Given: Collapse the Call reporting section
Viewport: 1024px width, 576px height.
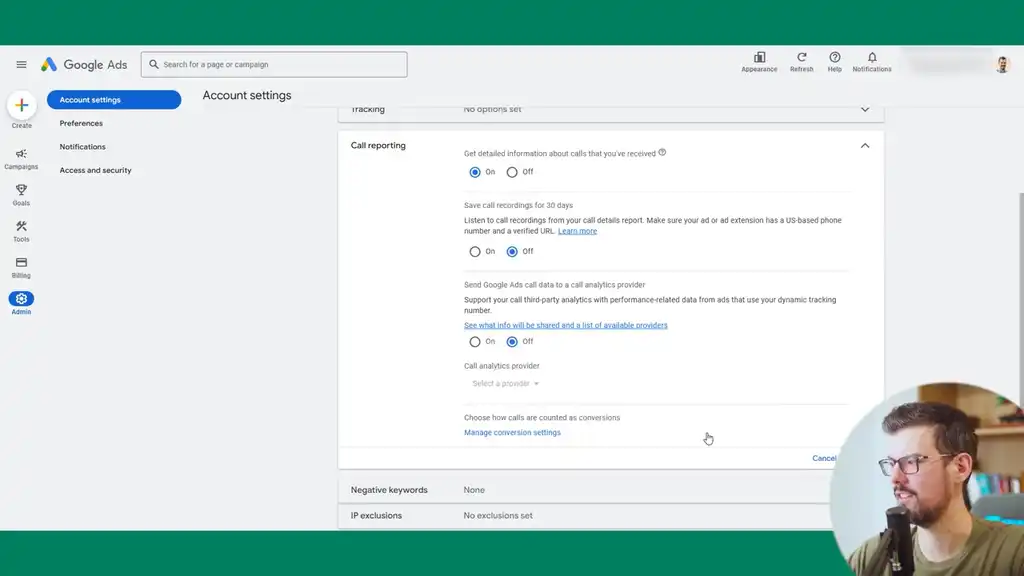Looking at the screenshot, I should click(865, 146).
